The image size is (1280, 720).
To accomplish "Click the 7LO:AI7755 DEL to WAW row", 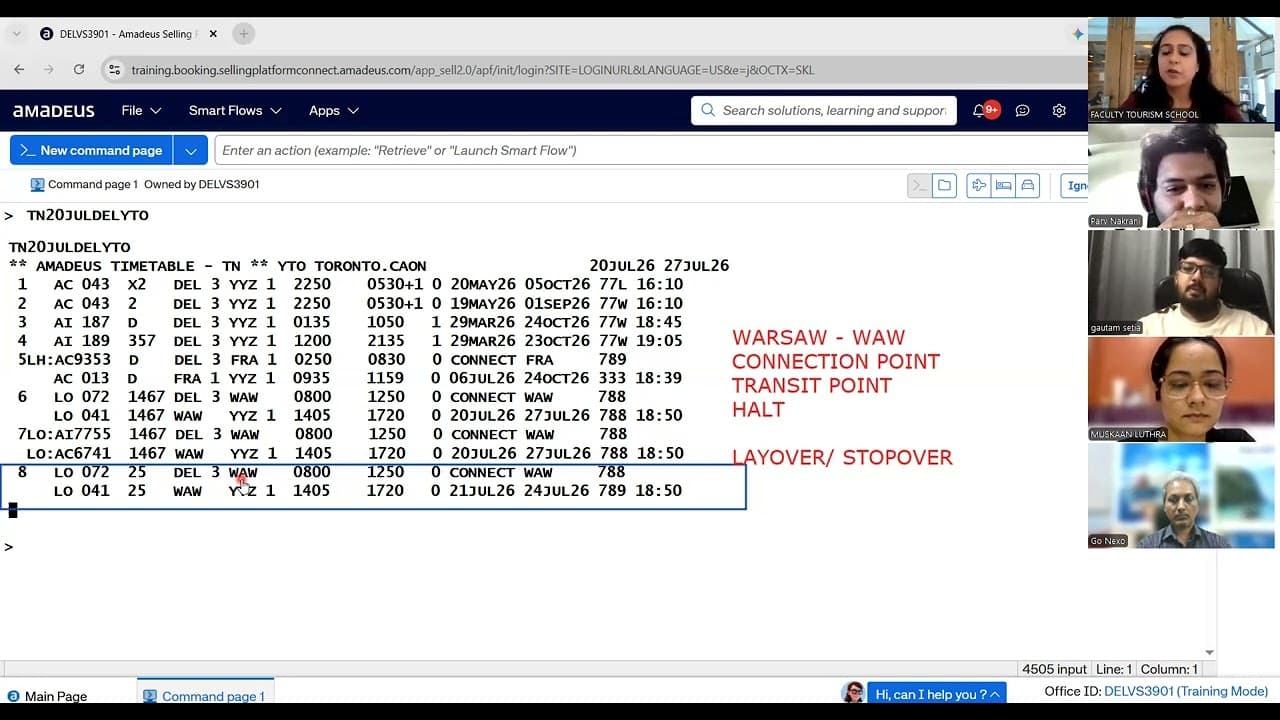I will click(x=322, y=435).
